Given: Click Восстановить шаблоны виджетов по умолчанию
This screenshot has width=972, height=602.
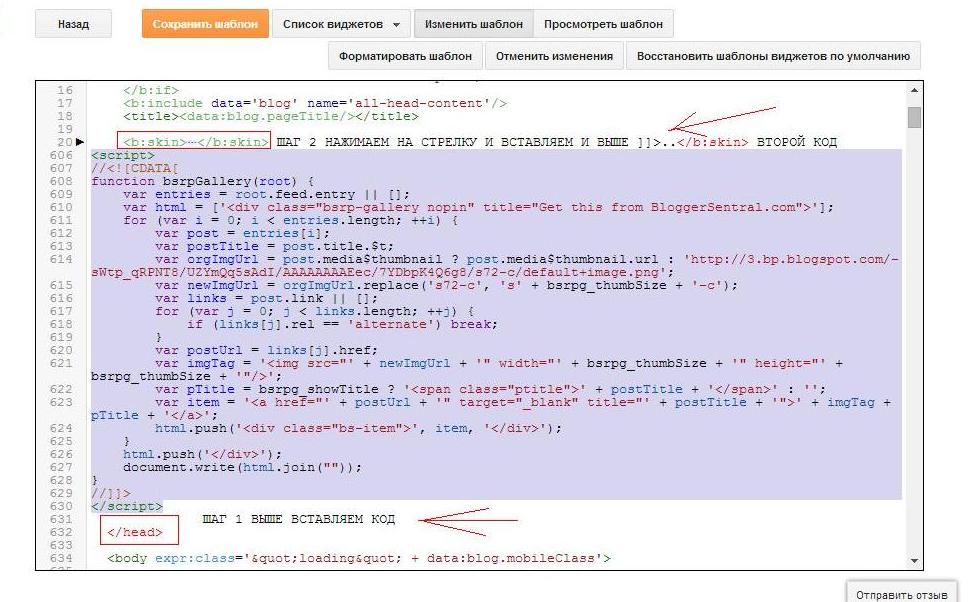Looking at the screenshot, I should (x=773, y=56).
